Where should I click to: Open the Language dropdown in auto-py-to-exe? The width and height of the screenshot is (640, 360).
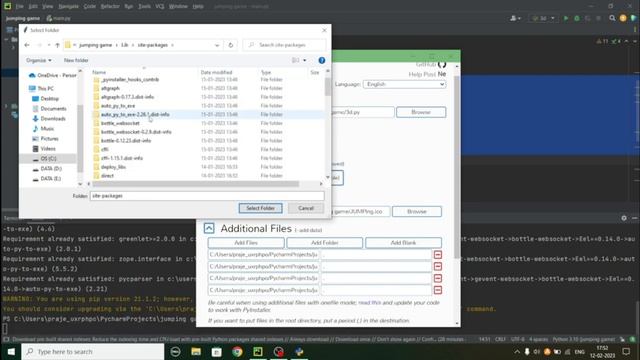pos(404,84)
